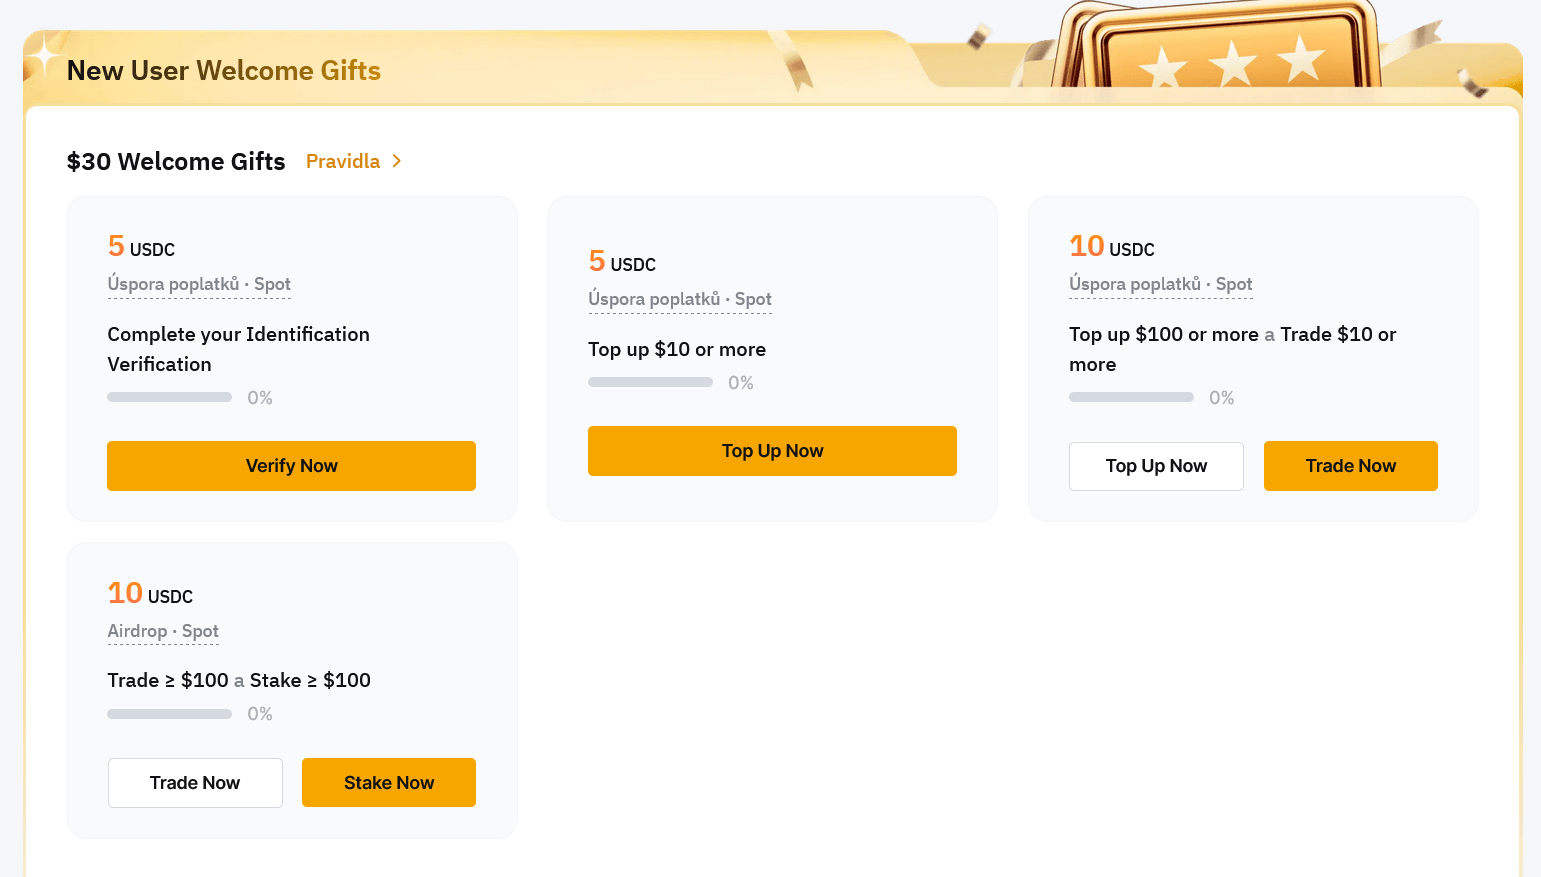
Task: Click Úspora poplatků · Spot in the Top up $10 card
Action: tap(680, 300)
